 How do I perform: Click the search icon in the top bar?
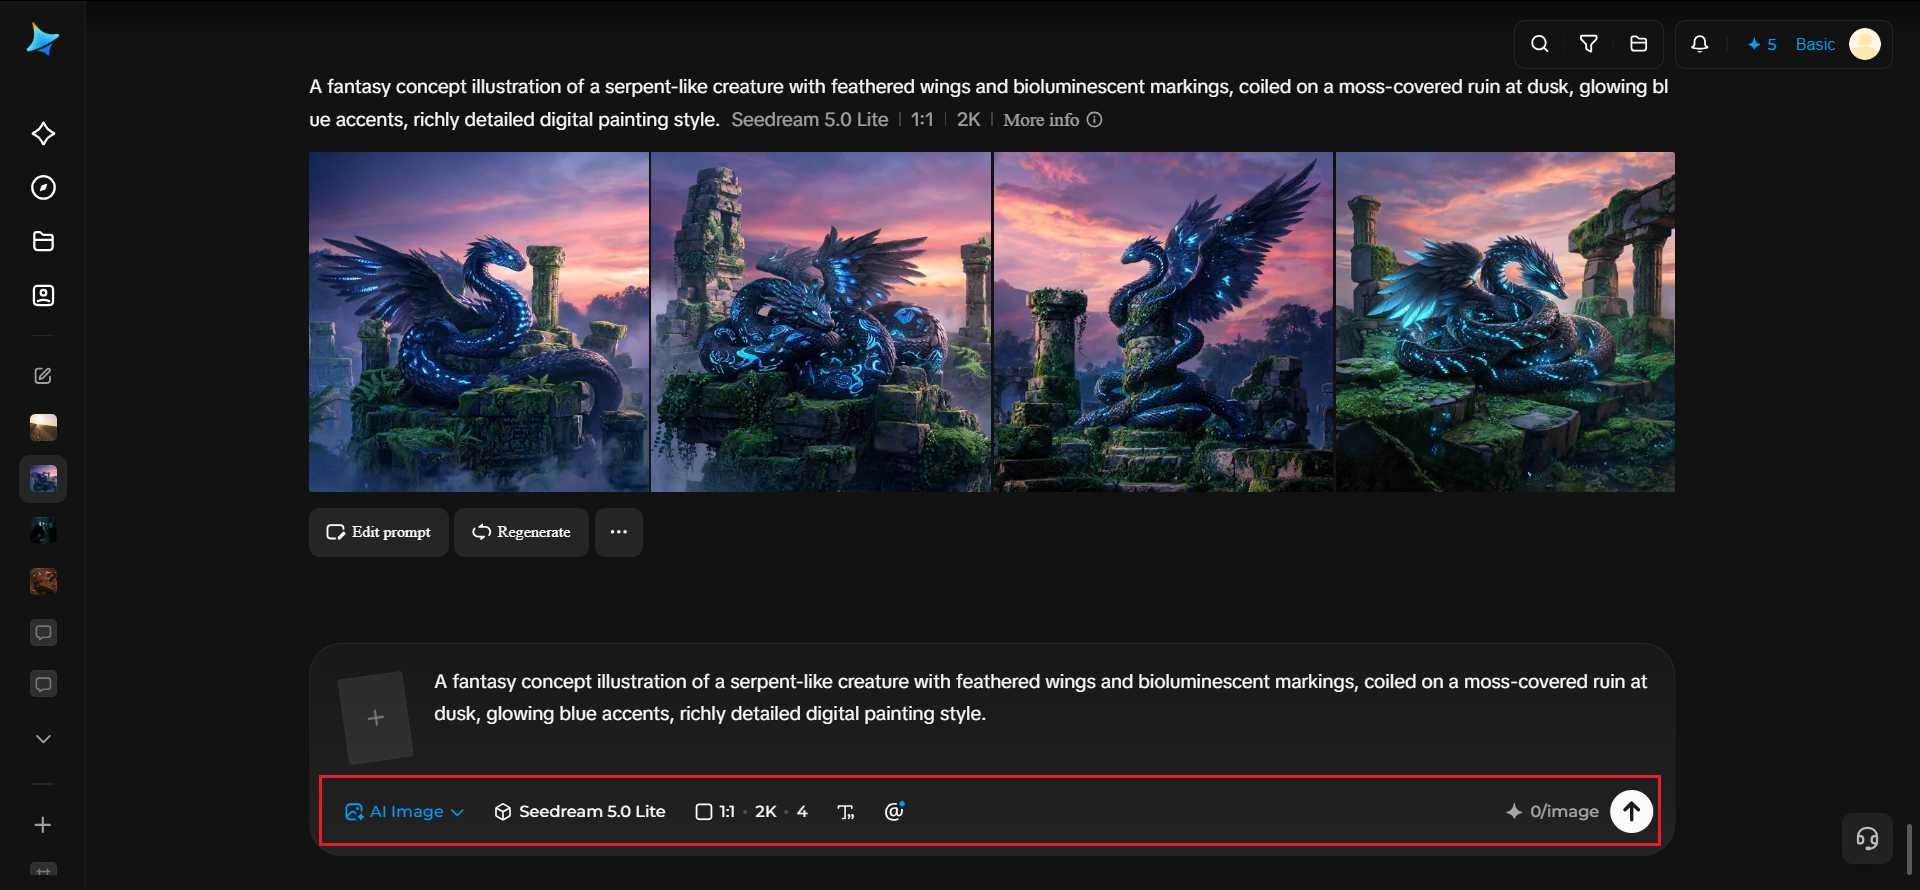(x=1540, y=44)
